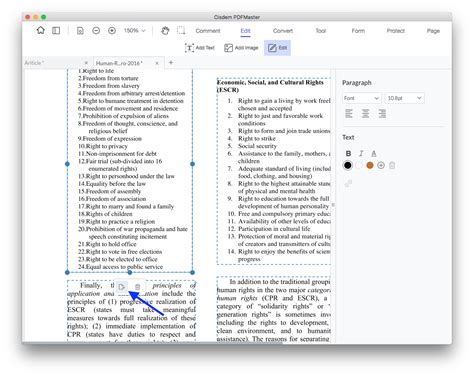
Task: Click the copy icon on text block toolbar
Action: point(122,287)
